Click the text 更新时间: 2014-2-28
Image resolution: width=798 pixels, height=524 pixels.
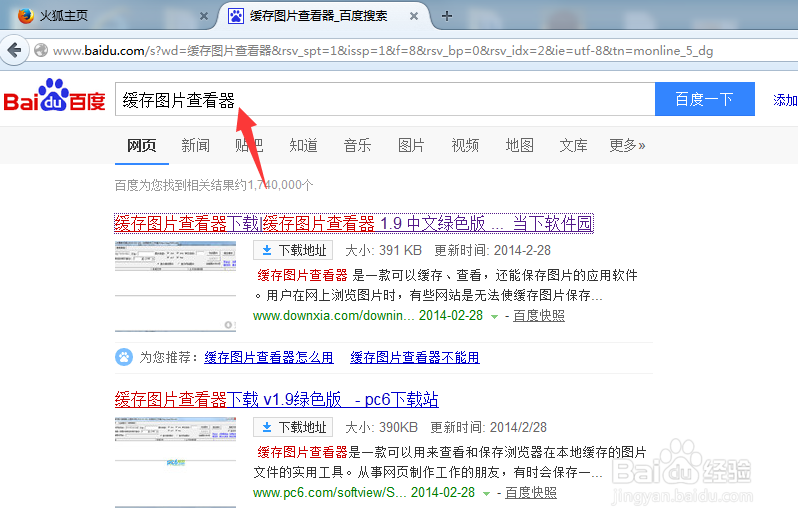(x=492, y=250)
